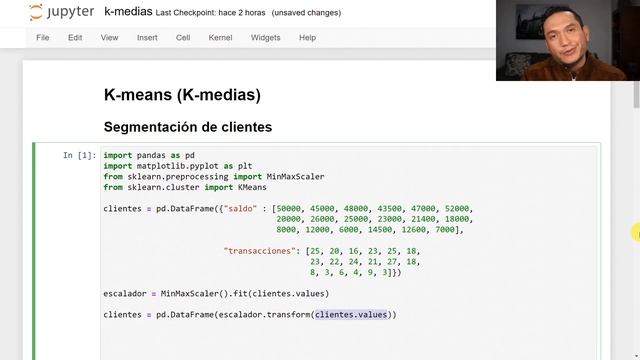Click the Segmentación de clientes heading

(x=188, y=127)
